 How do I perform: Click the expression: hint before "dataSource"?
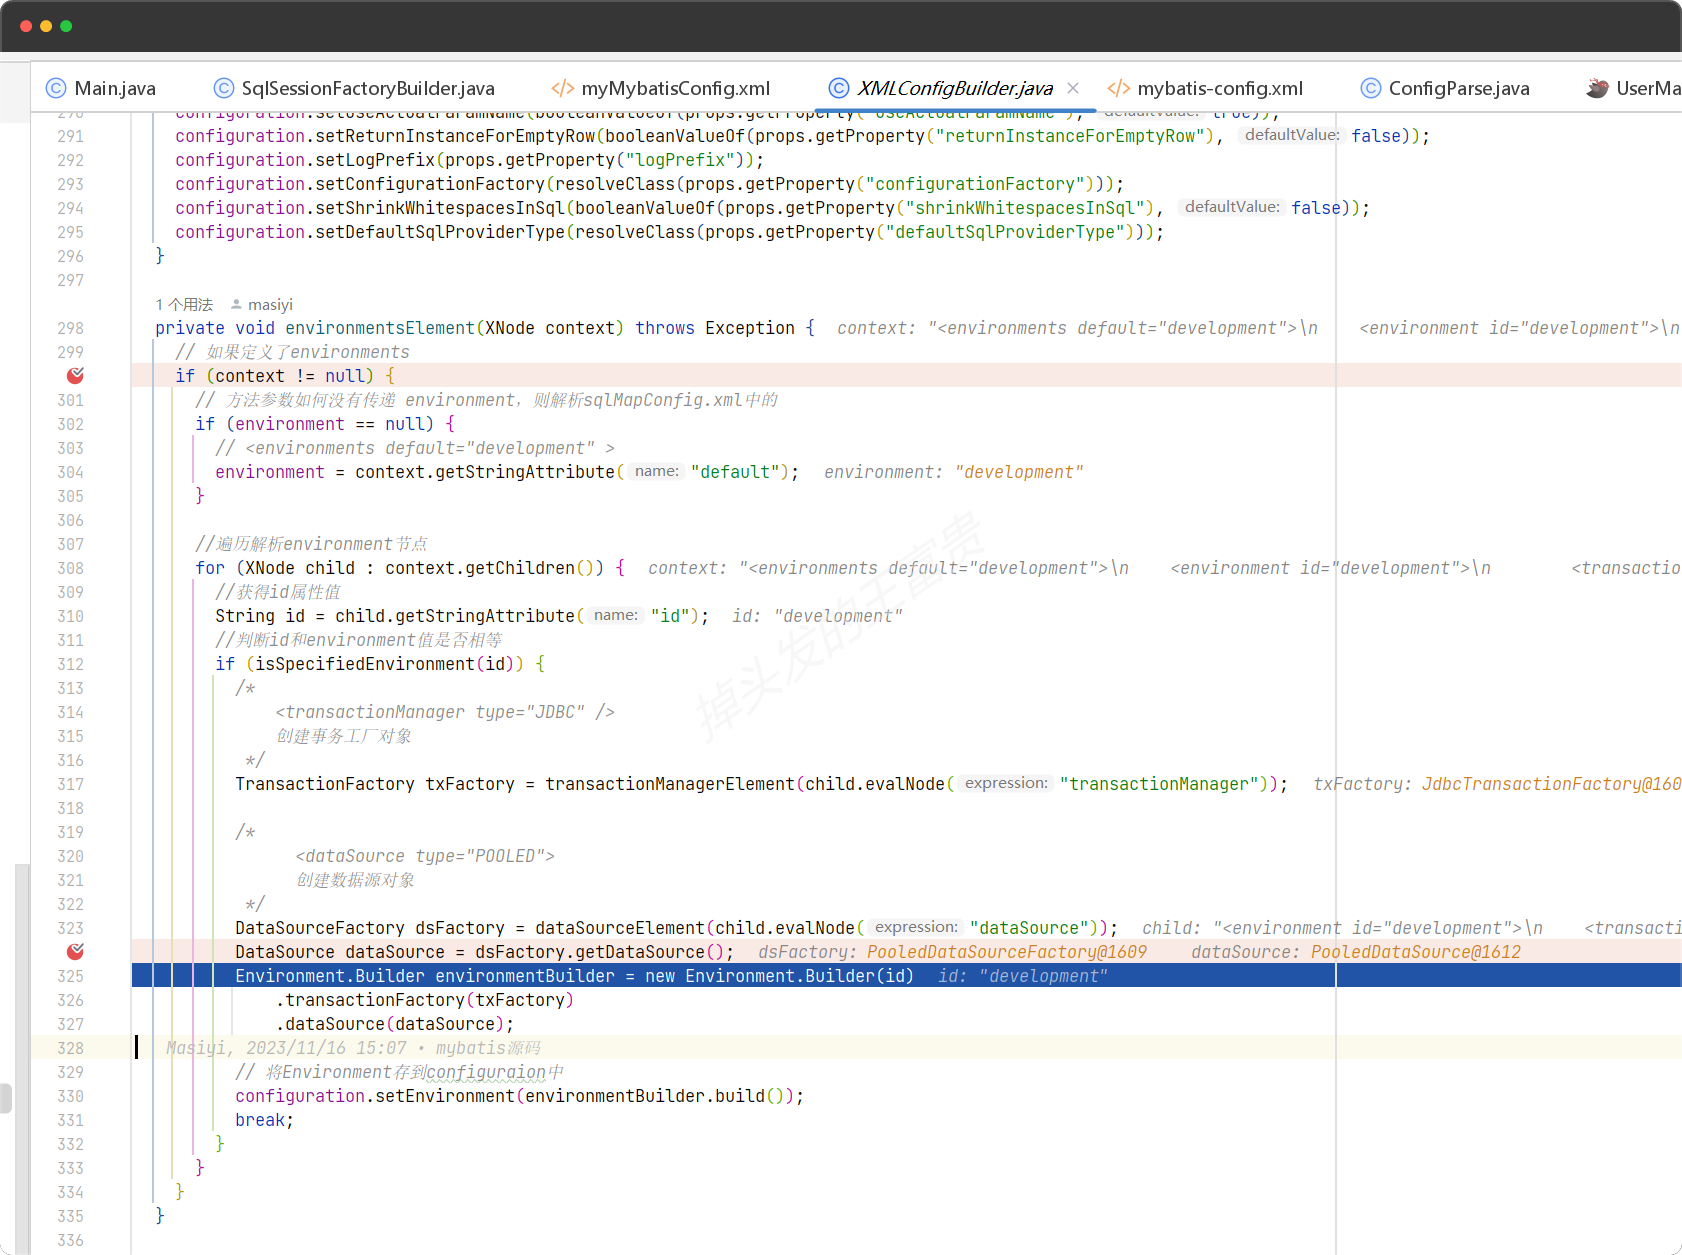tap(916, 927)
